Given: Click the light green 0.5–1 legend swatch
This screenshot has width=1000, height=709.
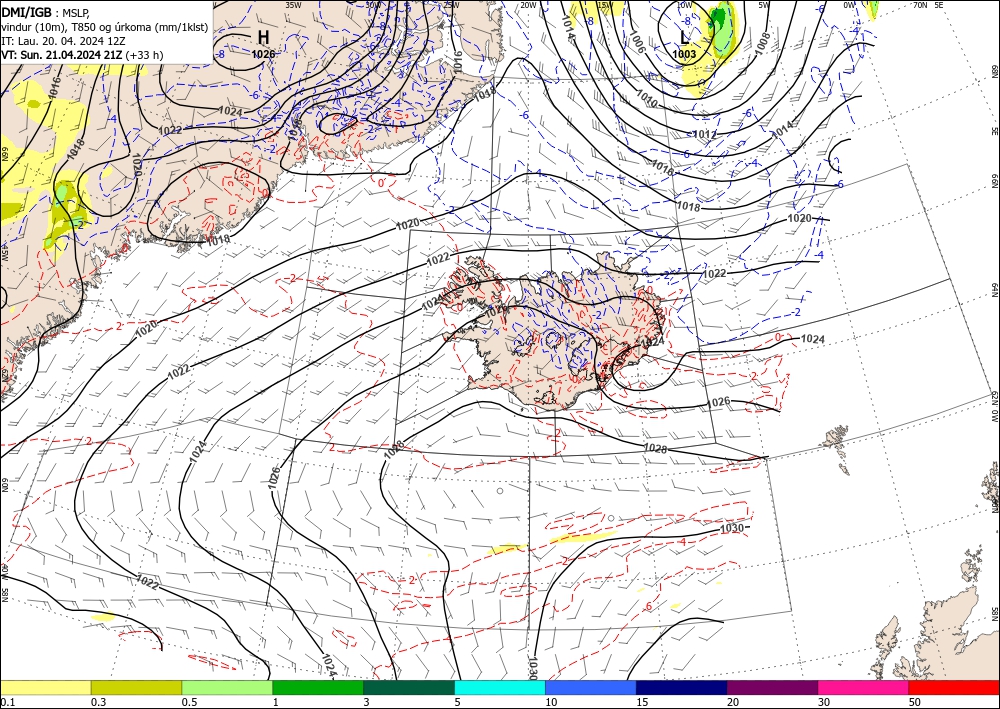Looking at the screenshot, I should 227,687.
